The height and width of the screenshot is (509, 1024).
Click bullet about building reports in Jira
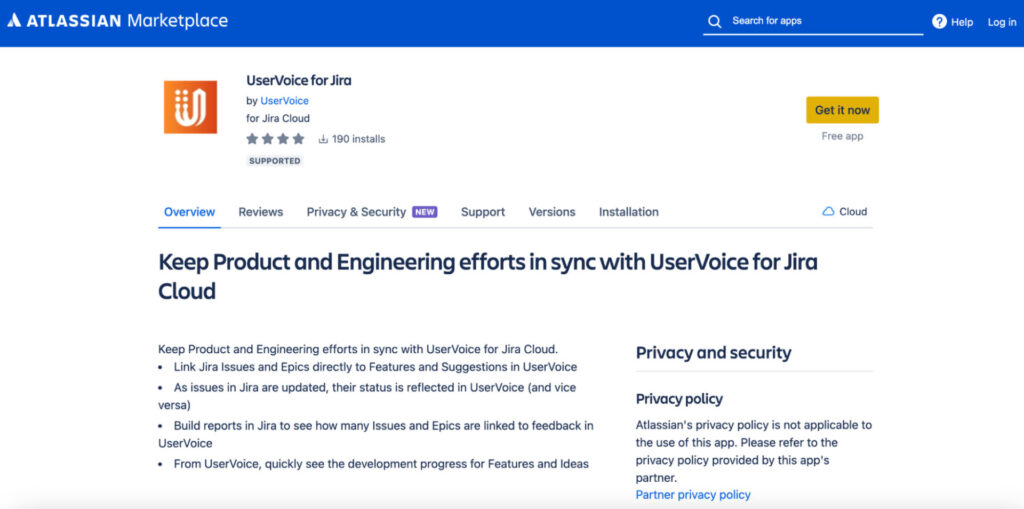(x=376, y=434)
